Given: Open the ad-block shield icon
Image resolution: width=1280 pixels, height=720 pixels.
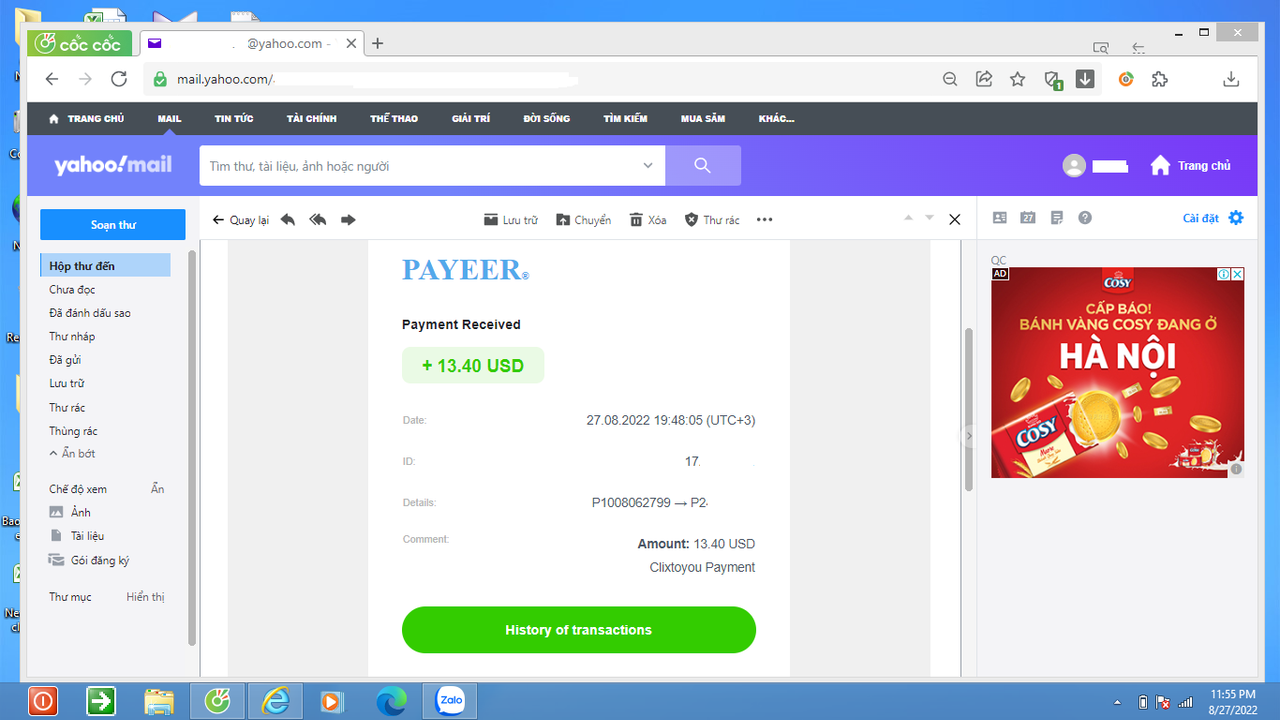Looking at the screenshot, I should (1052, 80).
